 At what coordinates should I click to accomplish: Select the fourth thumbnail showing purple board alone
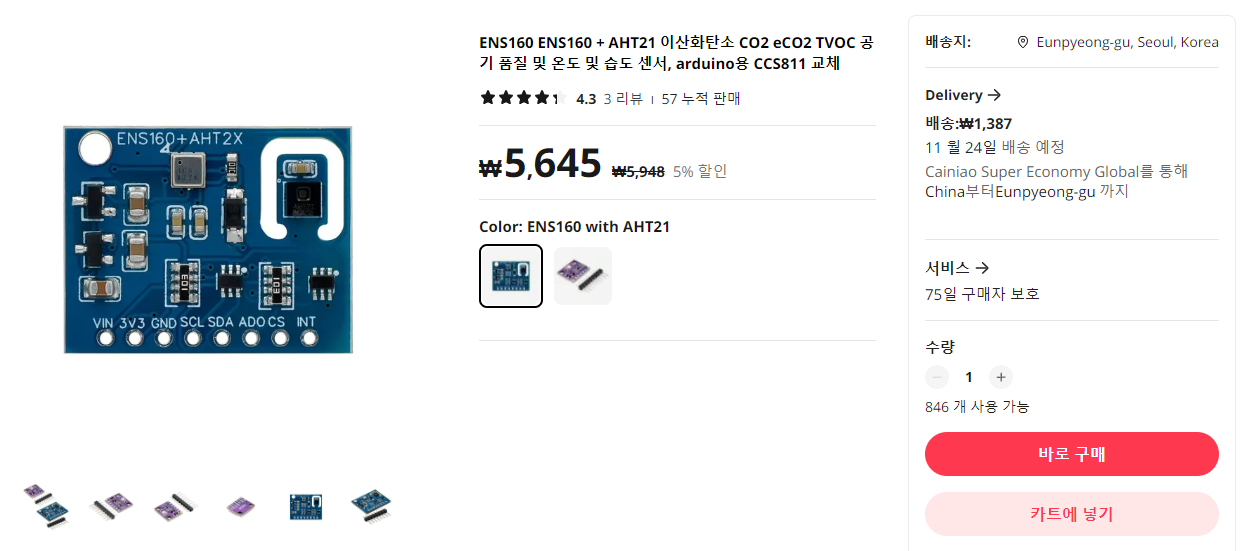pos(241,504)
